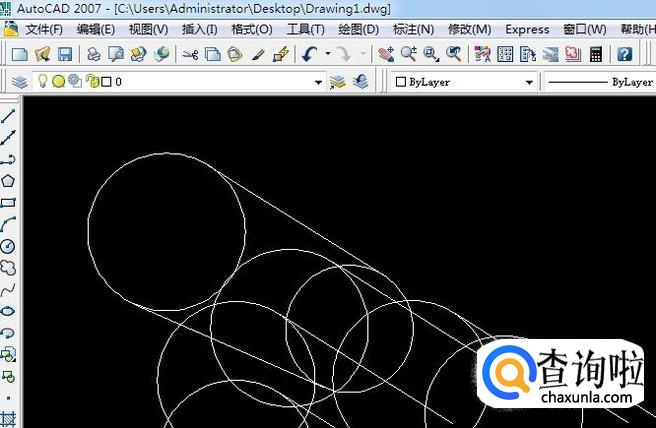This screenshot has height=428, width=656.
Task: Open the Help question mark icon
Action: (625, 54)
